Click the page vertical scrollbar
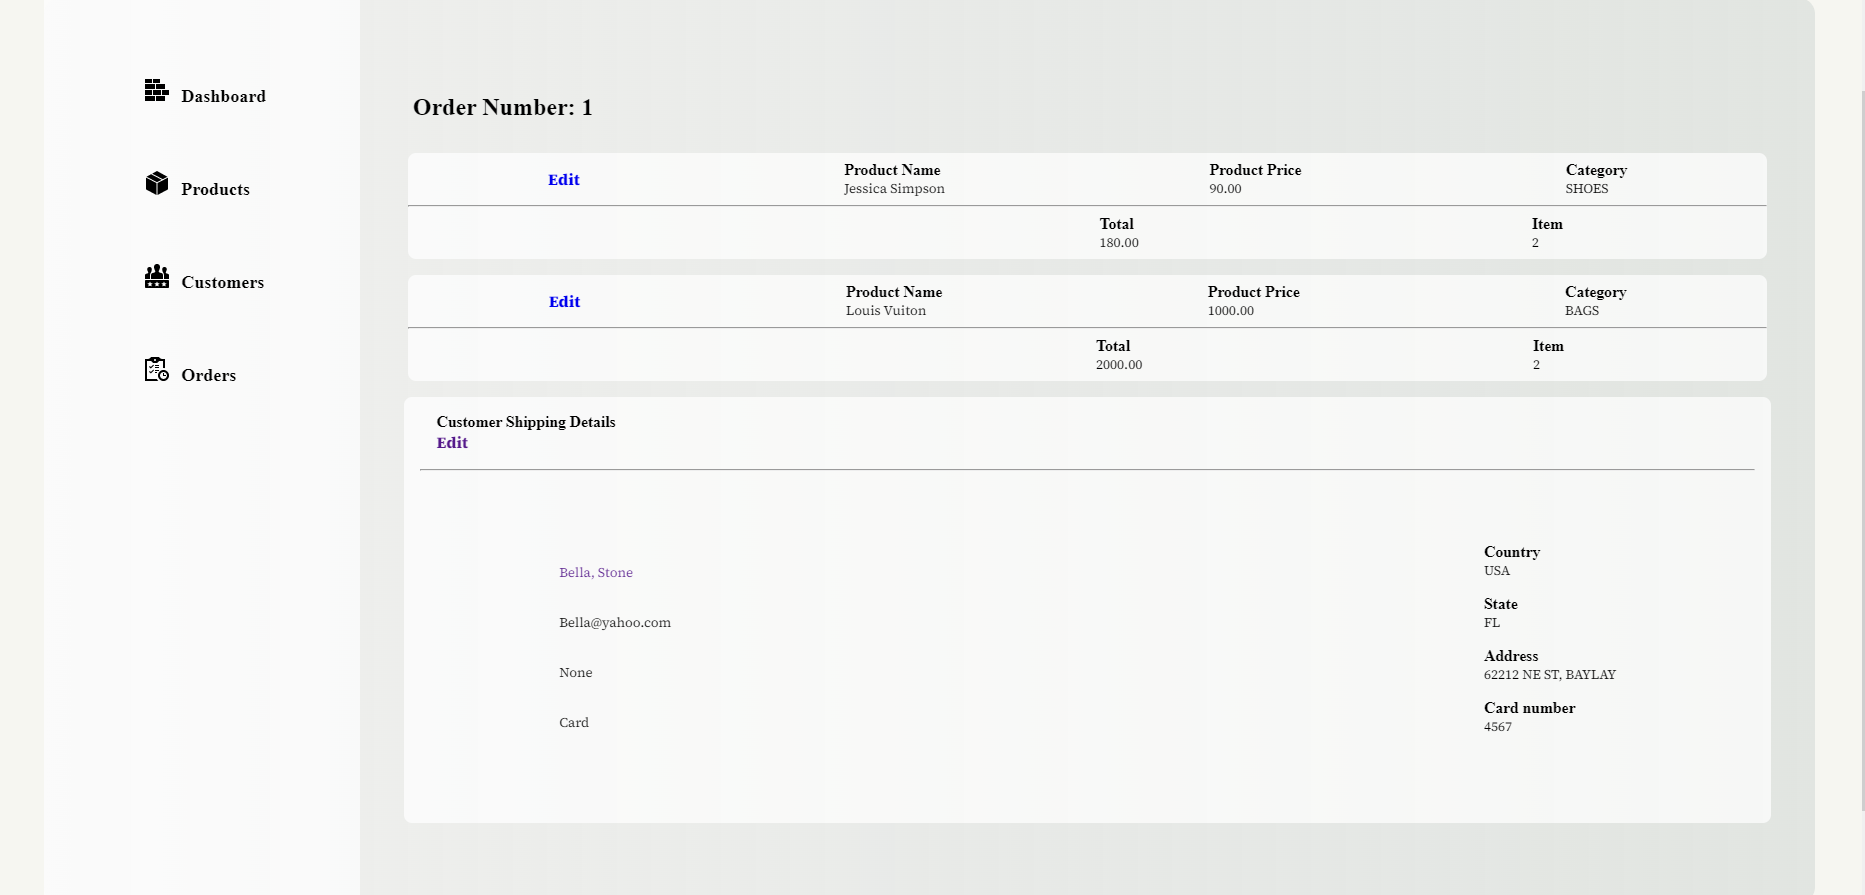The image size is (1865, 895). pos(1862,450)
